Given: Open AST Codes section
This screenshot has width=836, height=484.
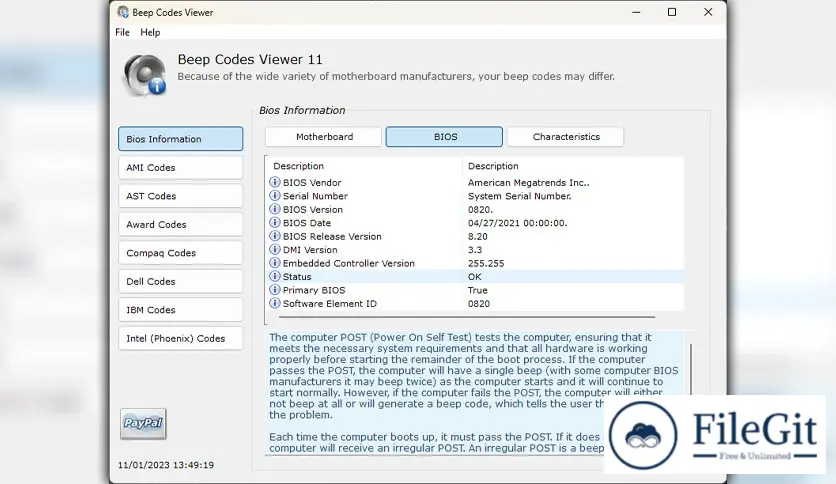Looking at the screenshot, I should point(181,196).
